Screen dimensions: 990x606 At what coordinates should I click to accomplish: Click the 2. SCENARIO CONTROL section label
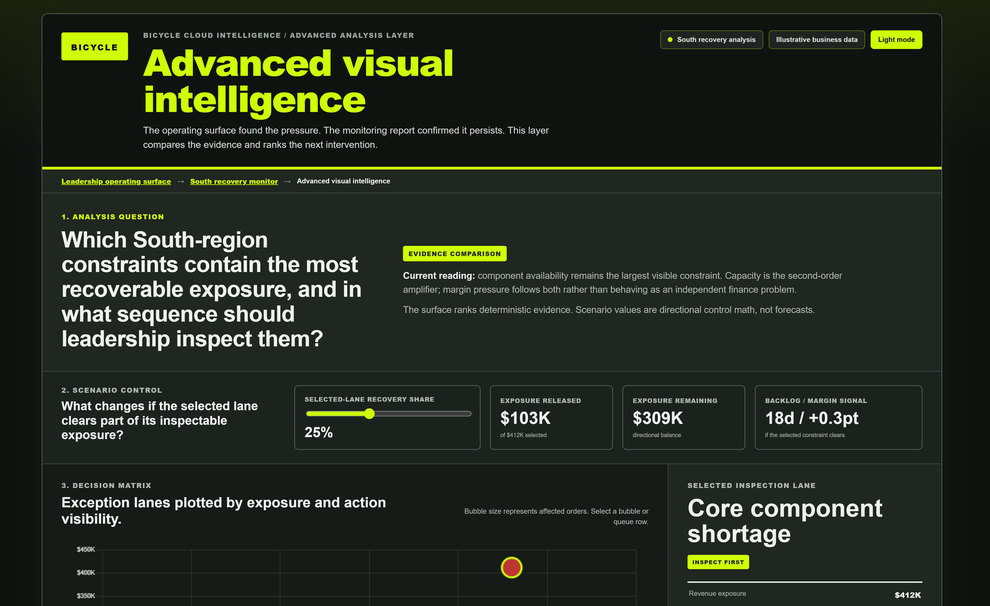pos(112,390)
